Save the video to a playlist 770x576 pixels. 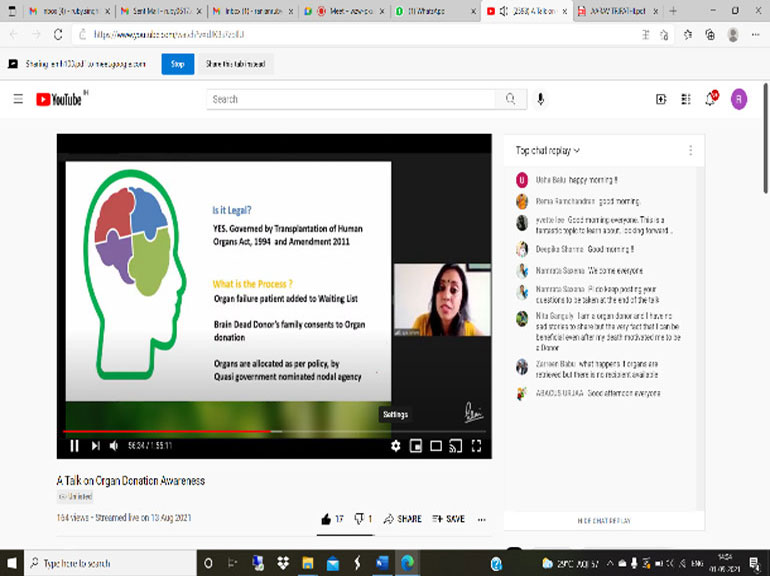pos(448,519)
